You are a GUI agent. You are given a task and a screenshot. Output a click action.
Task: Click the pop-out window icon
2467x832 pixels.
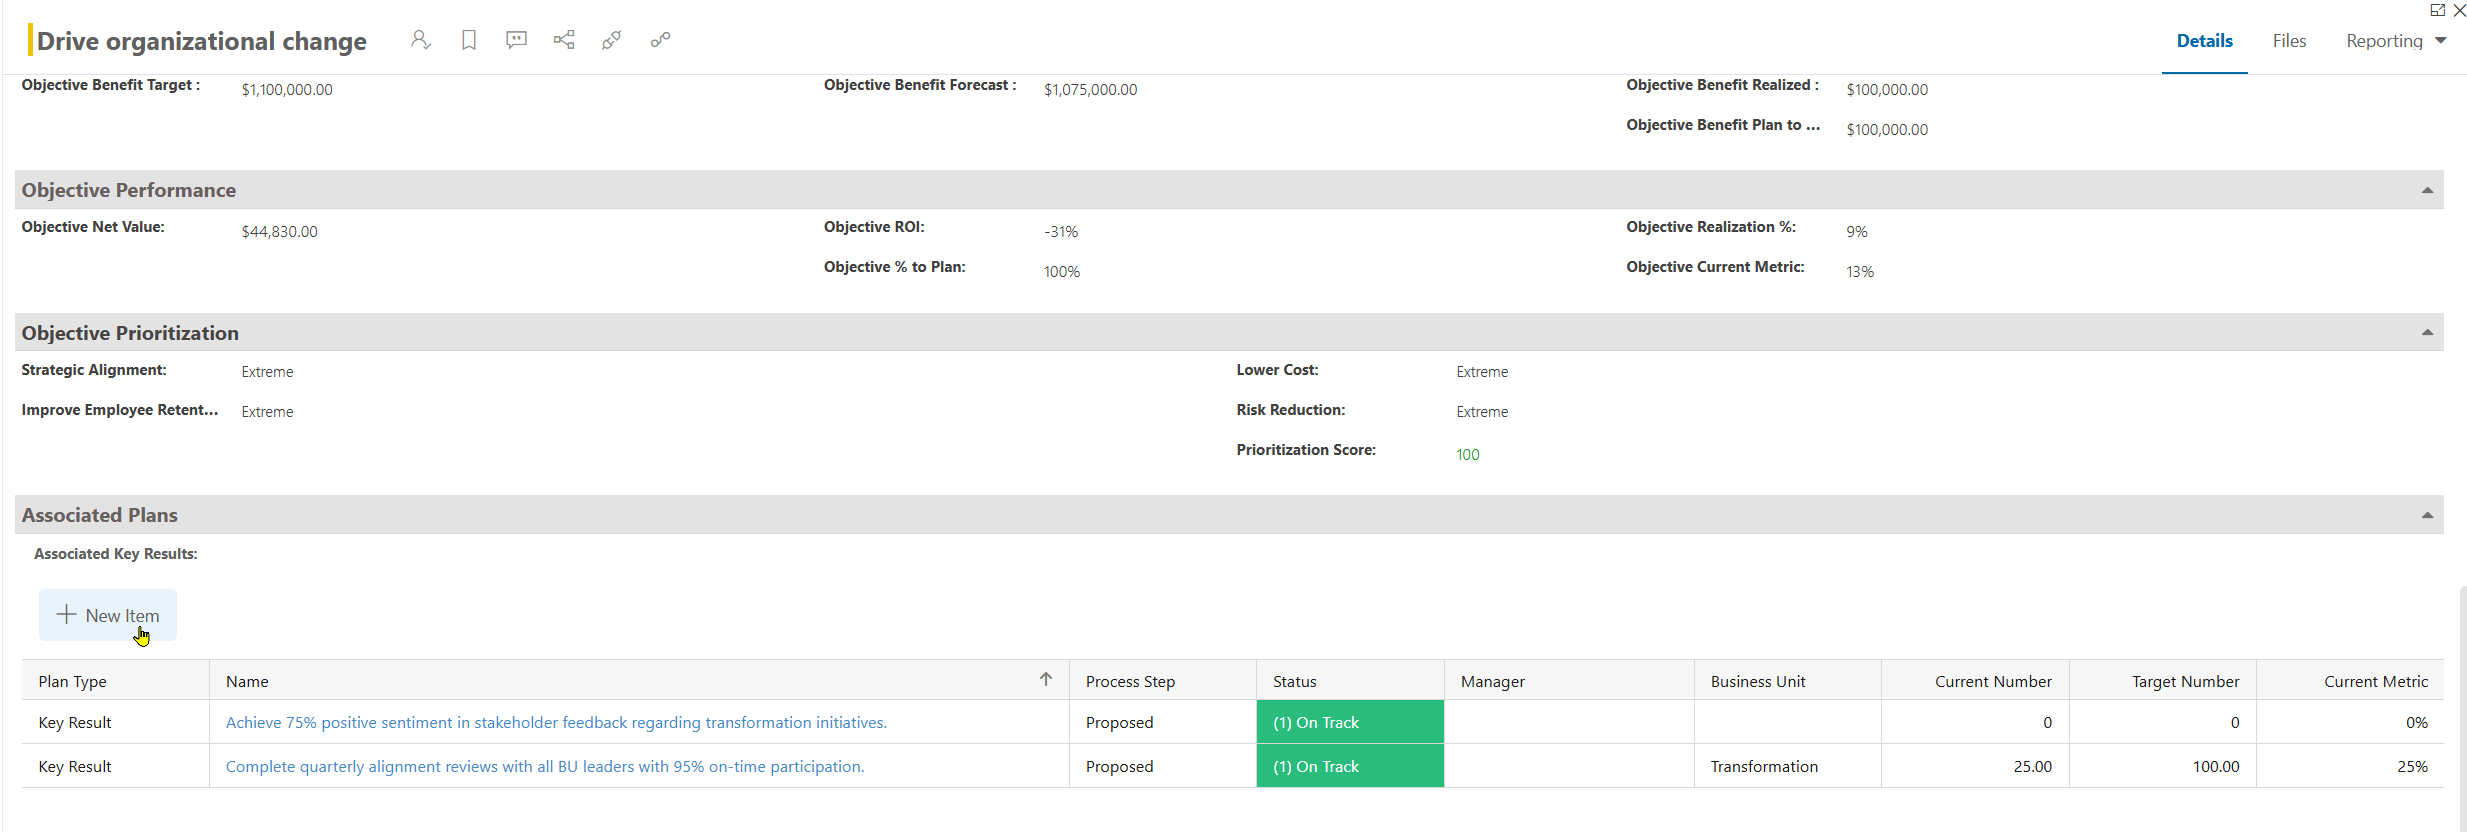pyautogui.click(x=2438, y=10)
